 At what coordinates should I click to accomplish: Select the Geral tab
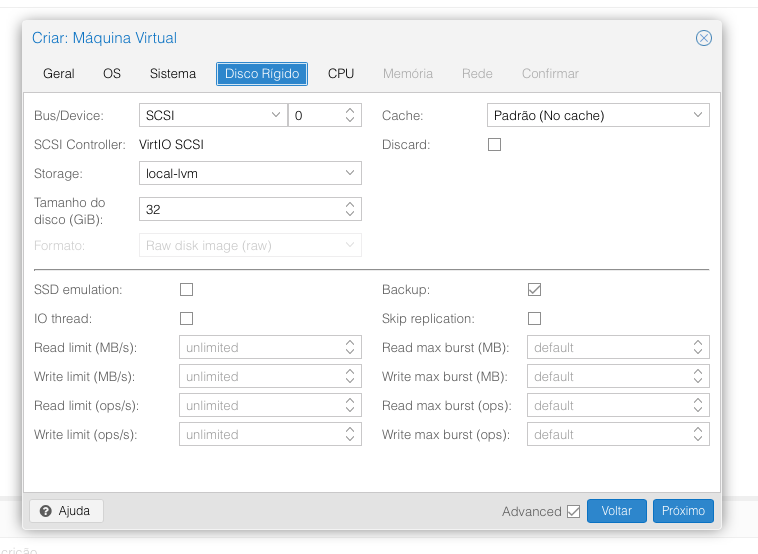point(59,74)
